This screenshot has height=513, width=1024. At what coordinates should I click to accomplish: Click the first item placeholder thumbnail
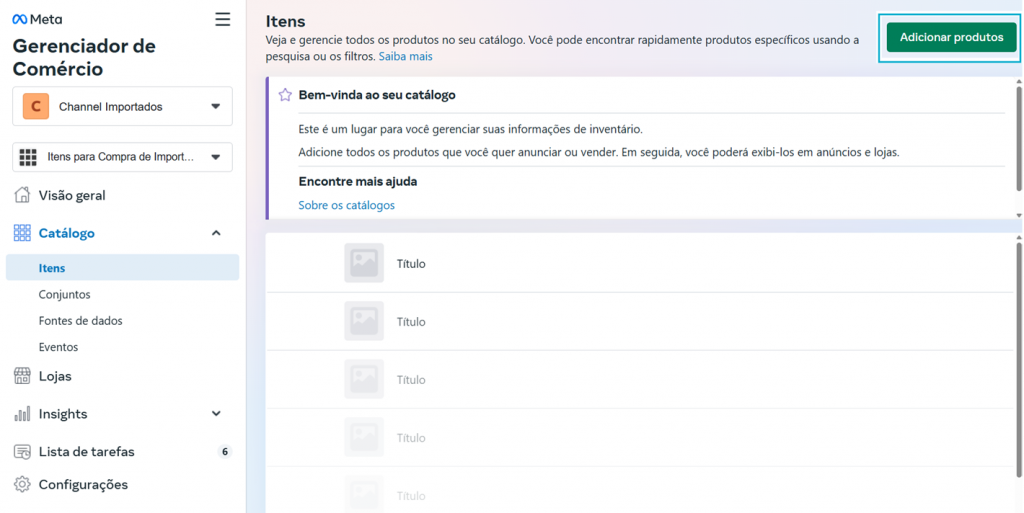coord(364,263)
